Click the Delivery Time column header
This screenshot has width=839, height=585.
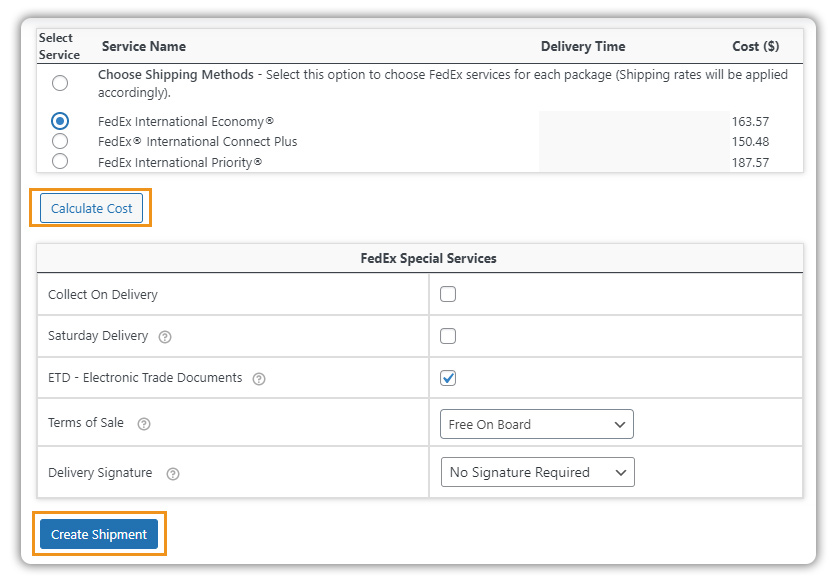[583, 47]
